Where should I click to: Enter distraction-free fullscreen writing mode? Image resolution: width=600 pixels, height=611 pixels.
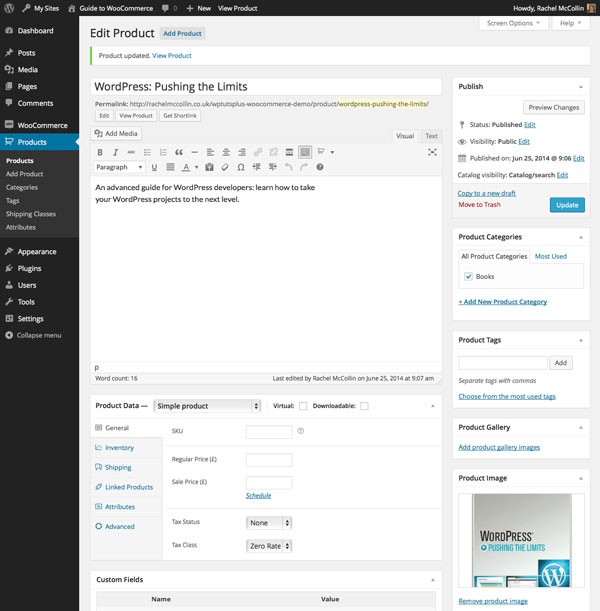click(432, 152)
